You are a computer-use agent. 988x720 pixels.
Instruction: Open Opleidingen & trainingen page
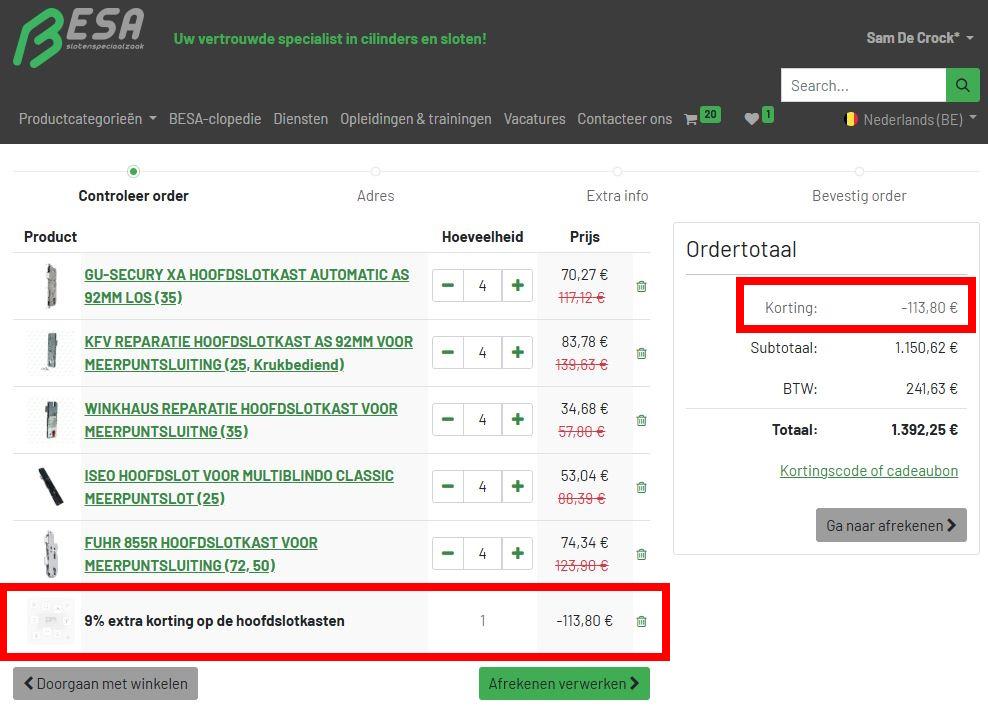pyautogui.click(x=415, y=119)
